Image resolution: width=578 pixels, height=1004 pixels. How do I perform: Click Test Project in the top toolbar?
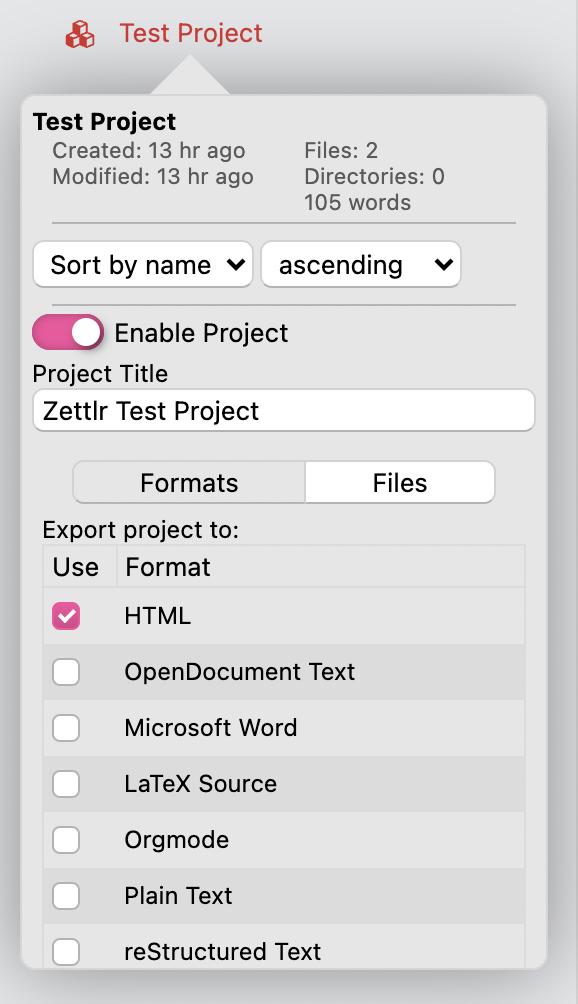190,33
